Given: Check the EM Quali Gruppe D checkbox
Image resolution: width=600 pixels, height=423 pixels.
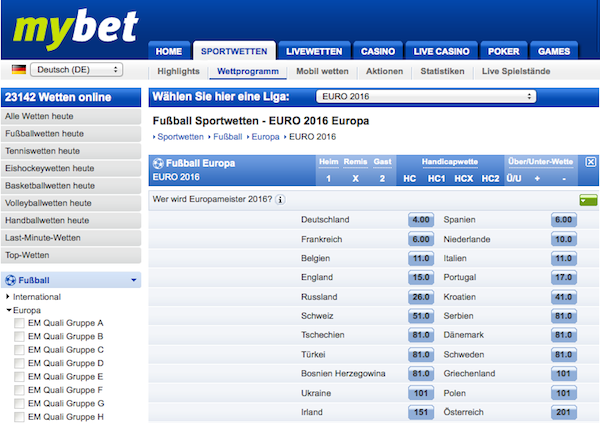Looking at the screenshot, I should pyautogui.click(x=19, y=363).
